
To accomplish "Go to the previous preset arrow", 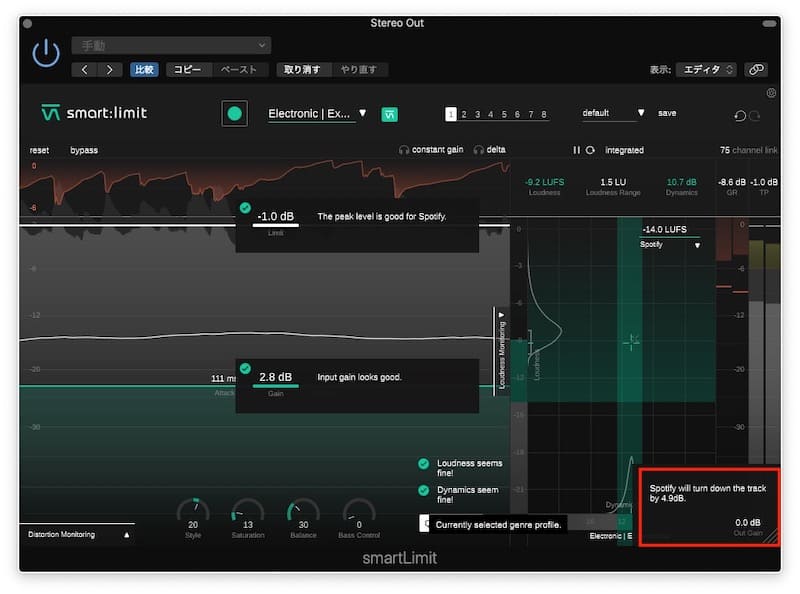I will pyautogui.click(x=85, y=69).
